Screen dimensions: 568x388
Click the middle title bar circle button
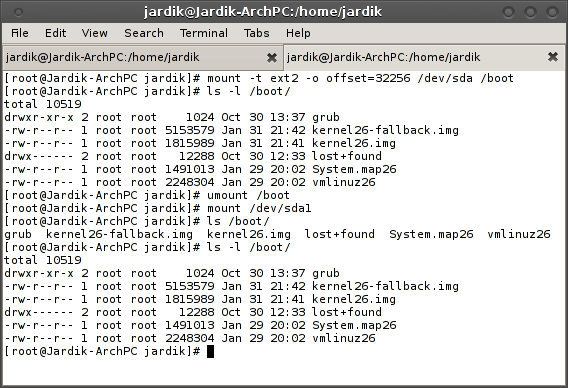pyautogui.click(x=530, y=12)
